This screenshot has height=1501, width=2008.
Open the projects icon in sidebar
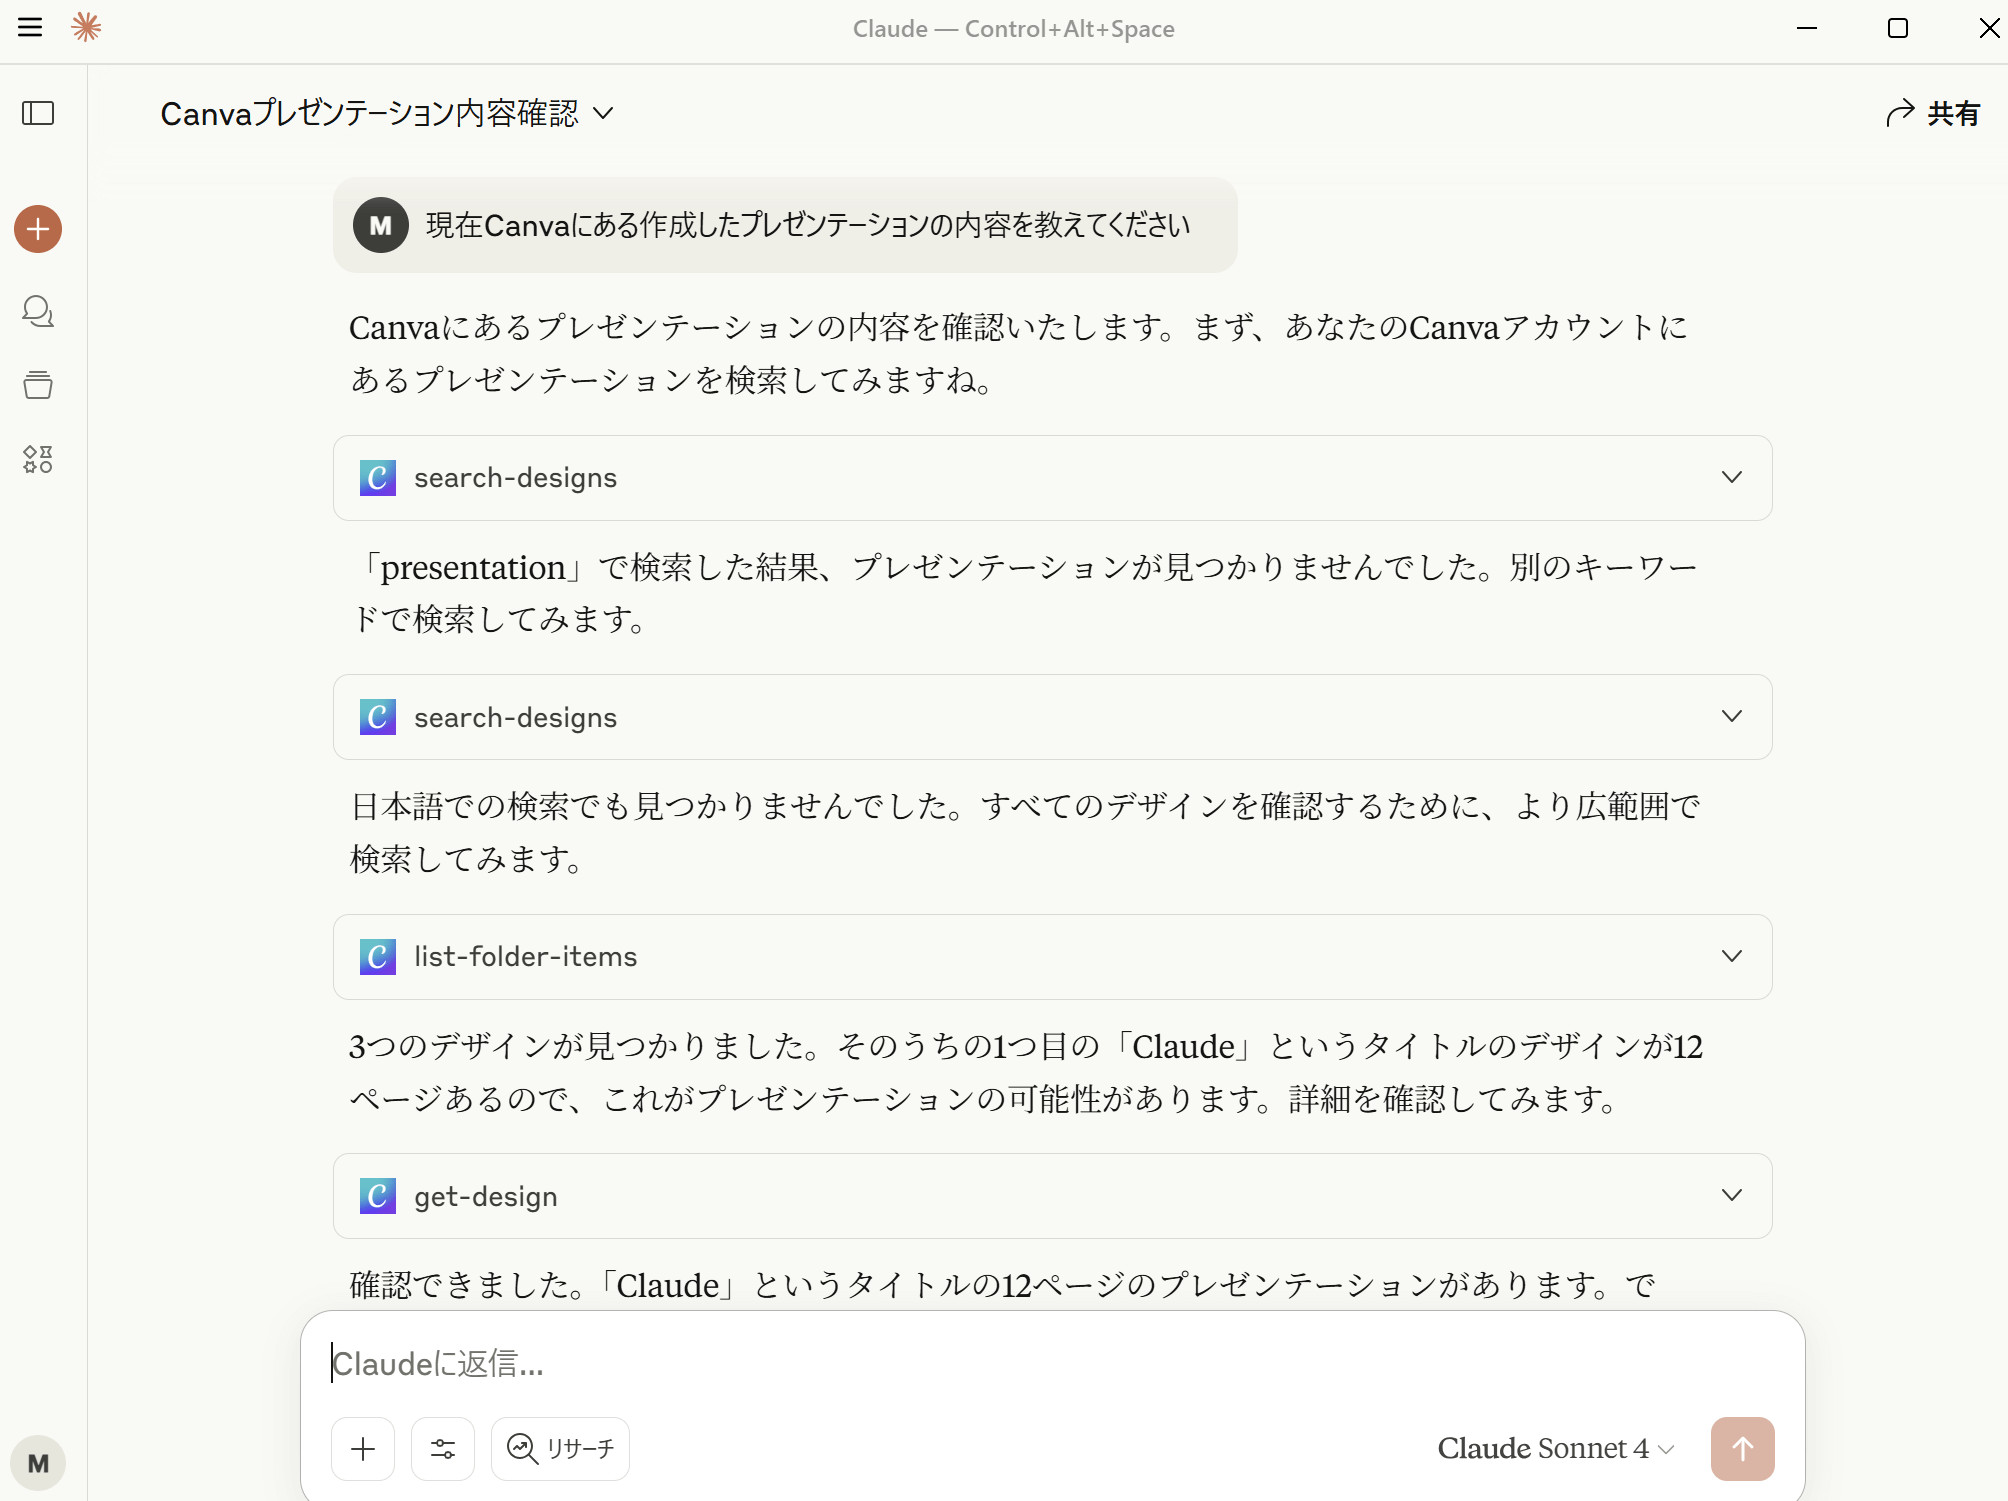pos(38,385)
